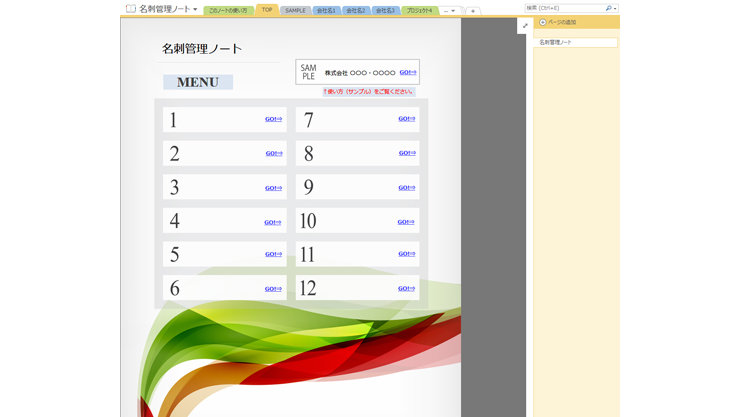The height and width of the screenshot is (417, 740).
Task: Click GO! link for menu item 9
Action: point(407,187)
